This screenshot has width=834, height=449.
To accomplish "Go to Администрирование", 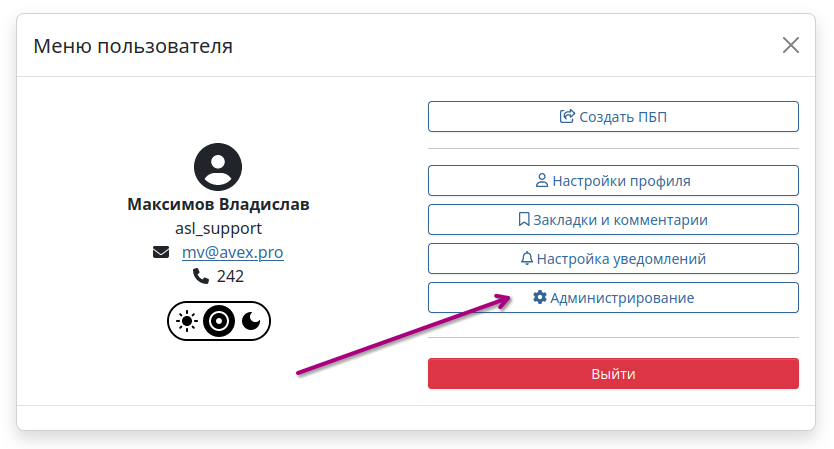I will point(613,297).
